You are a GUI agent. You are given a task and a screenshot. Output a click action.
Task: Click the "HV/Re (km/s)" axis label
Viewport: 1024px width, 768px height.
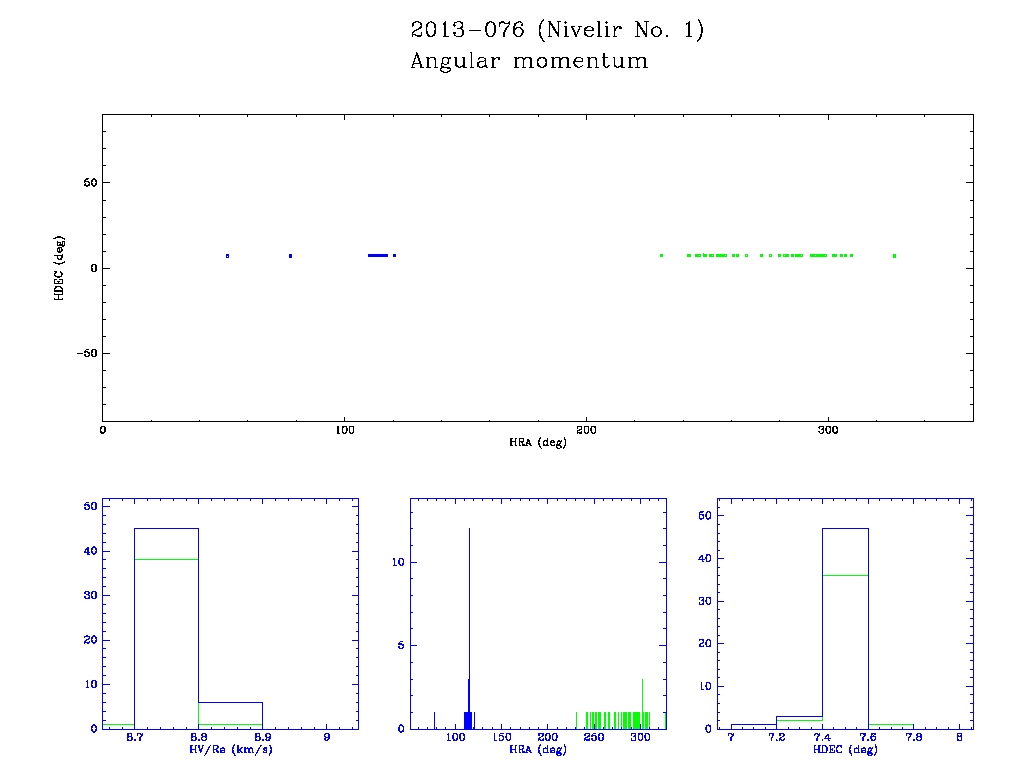click(x=230, y=749)
